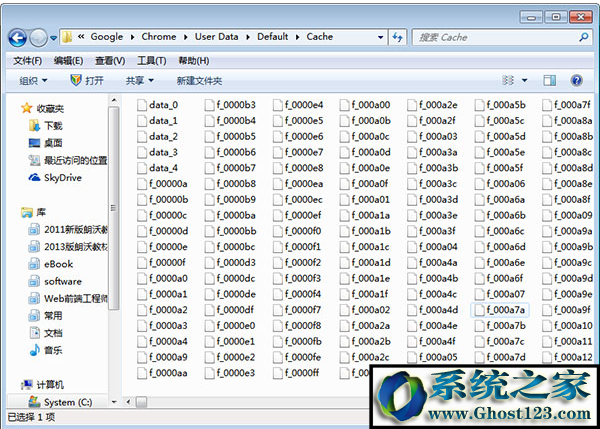600x429 pixels.
Task: Open the 帮助(H) menu
Action: tap(194, 61)
